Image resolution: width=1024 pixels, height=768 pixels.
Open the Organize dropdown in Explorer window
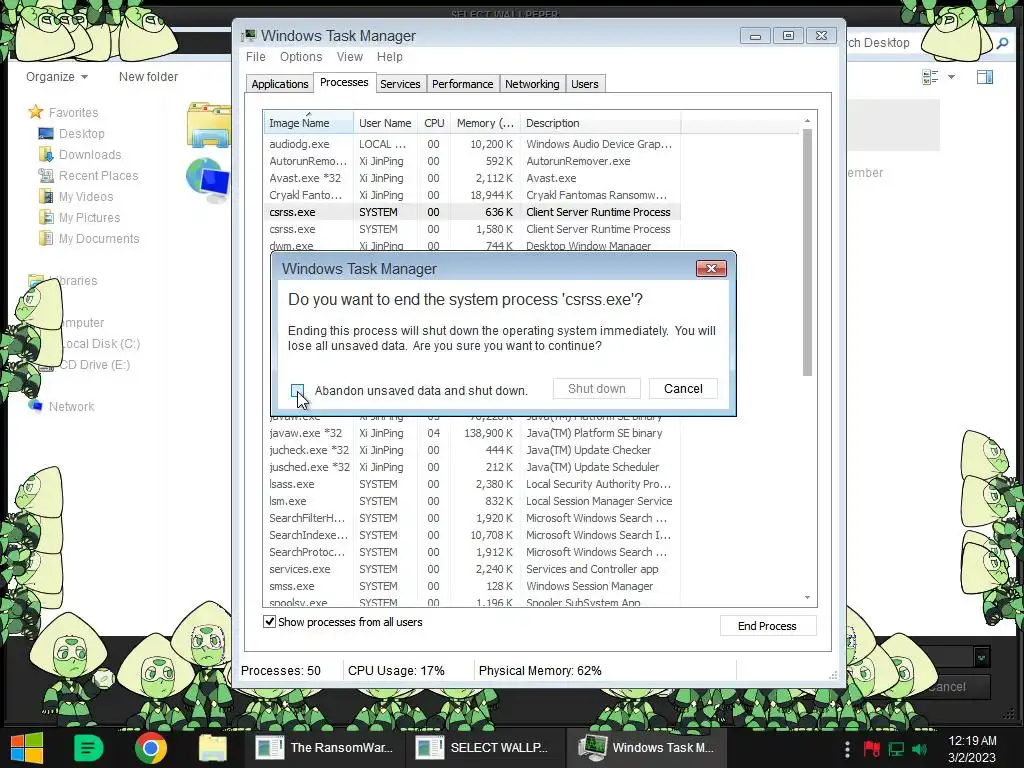pyautogui.click(x=56, y=76)
